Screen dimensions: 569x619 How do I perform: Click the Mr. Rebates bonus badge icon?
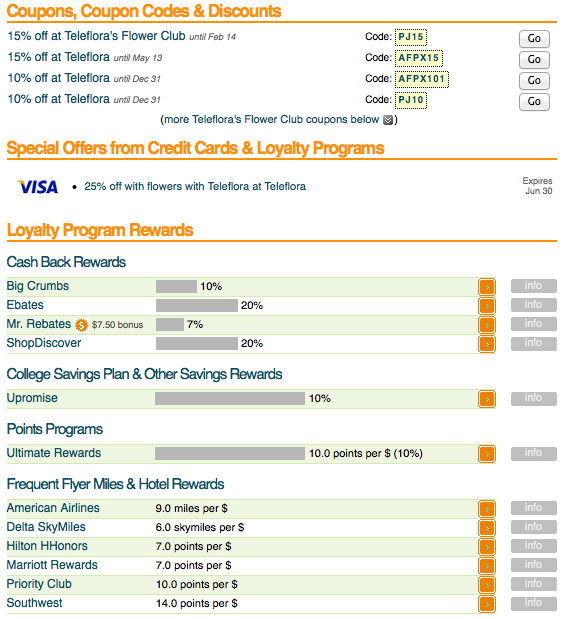(x=81, y=325)
